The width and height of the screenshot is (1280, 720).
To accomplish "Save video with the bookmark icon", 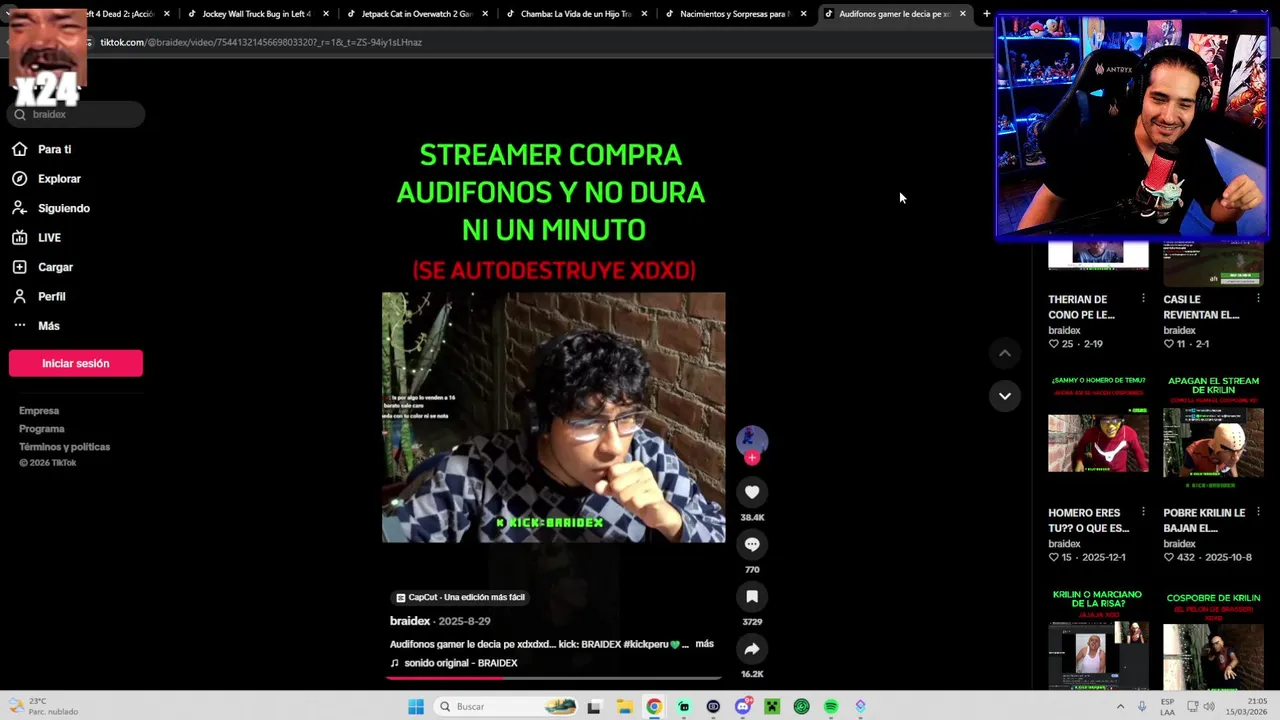I will (752, 596).
